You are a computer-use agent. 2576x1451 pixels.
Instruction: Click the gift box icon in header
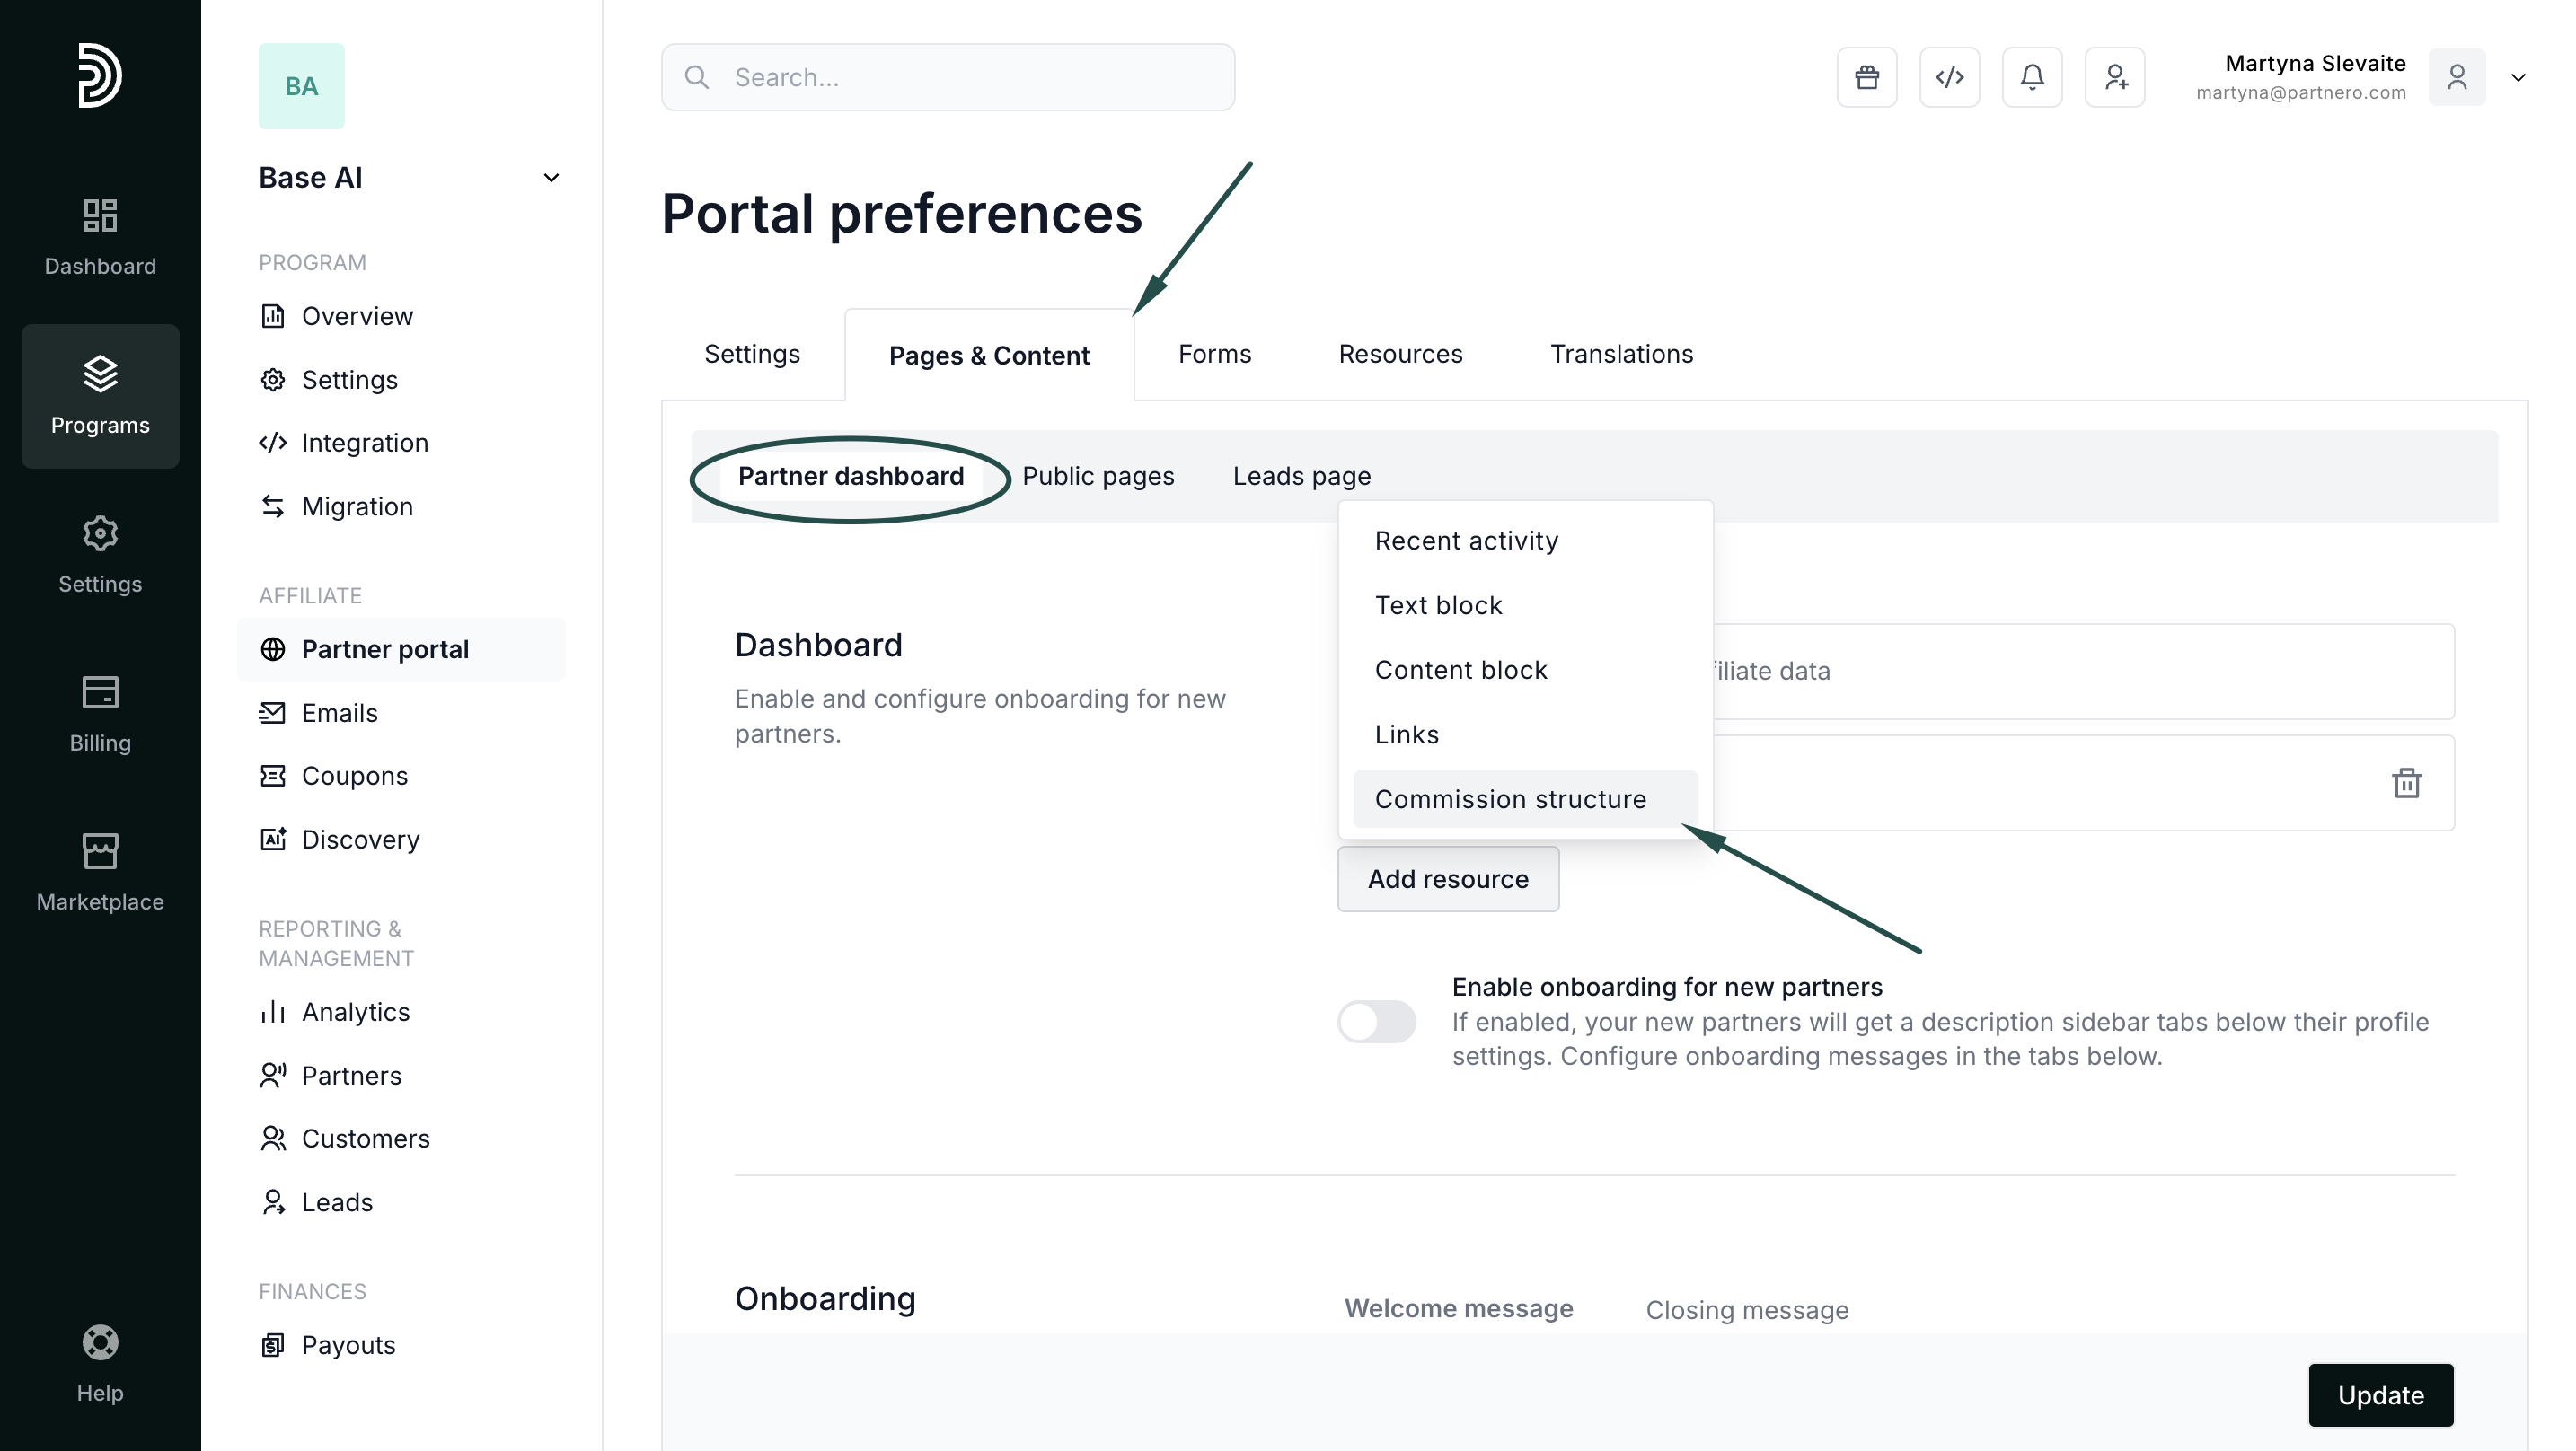click(x=1866, y=77)
